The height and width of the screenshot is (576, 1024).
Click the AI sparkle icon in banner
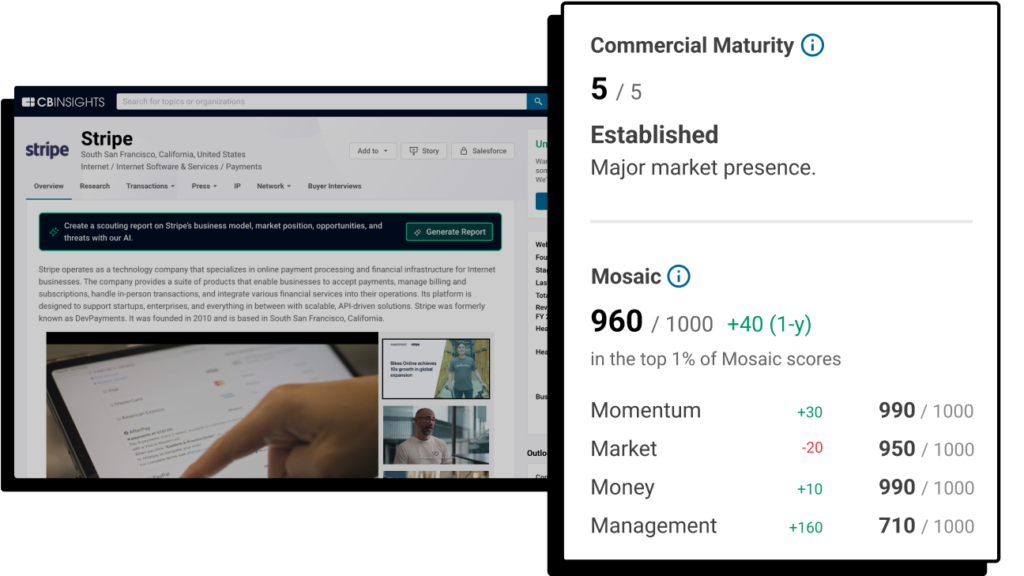(x=54, y=232)
